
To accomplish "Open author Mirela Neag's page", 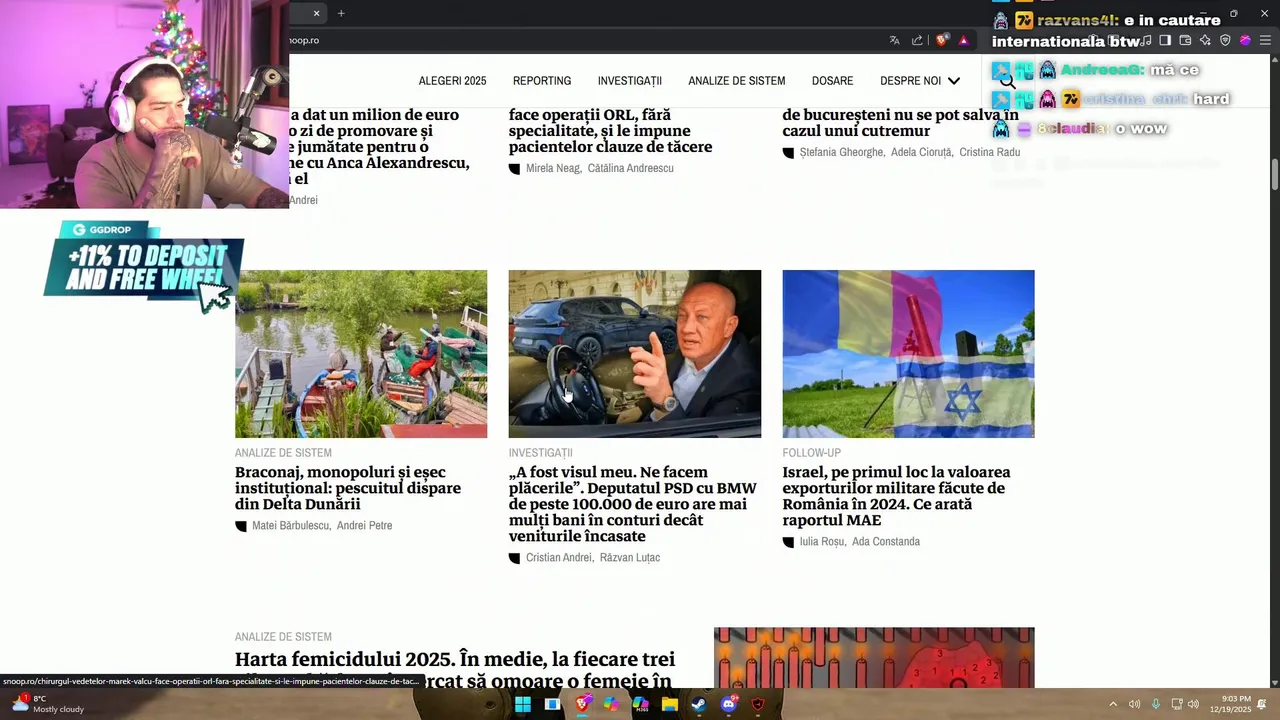I will tap(553, 168).
